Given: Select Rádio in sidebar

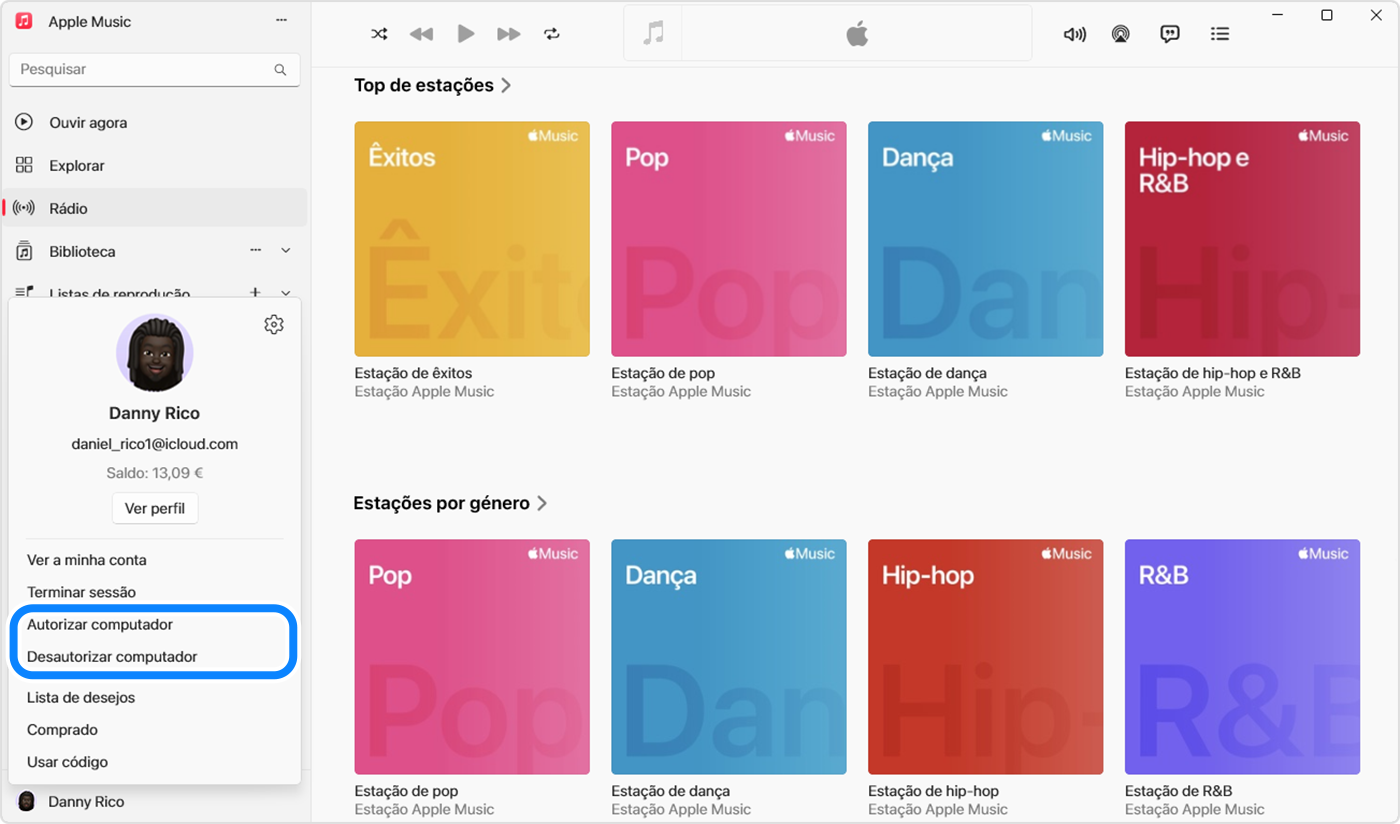Looking at the screenshot, I should (x=154, y=209).
